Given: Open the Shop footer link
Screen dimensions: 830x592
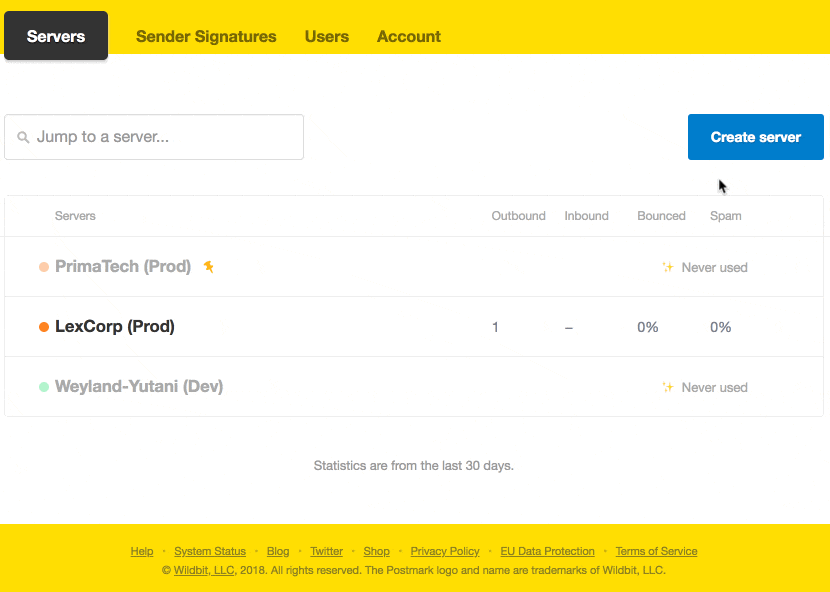Looking at the screenshot, I should coord(376,551).
